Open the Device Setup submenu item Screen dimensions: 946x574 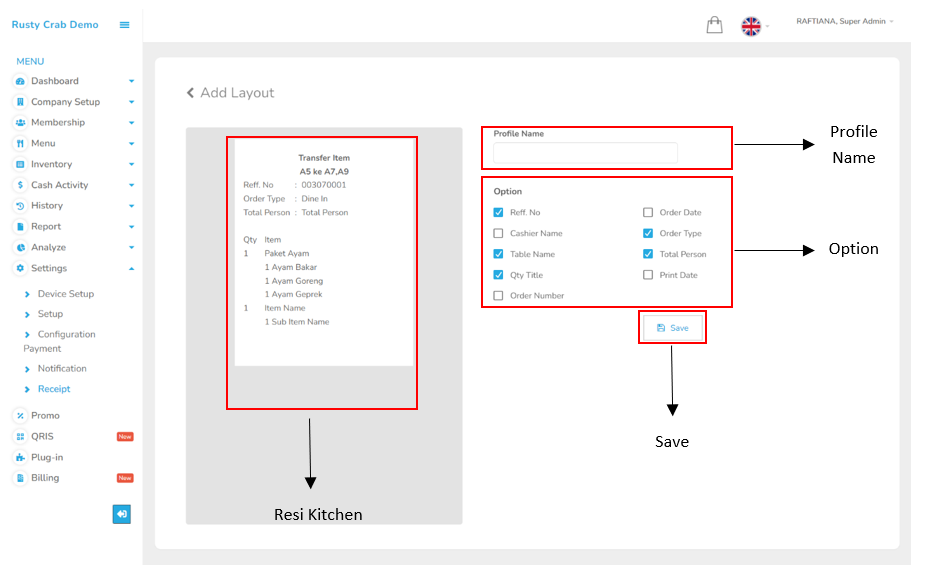point(65,294)
